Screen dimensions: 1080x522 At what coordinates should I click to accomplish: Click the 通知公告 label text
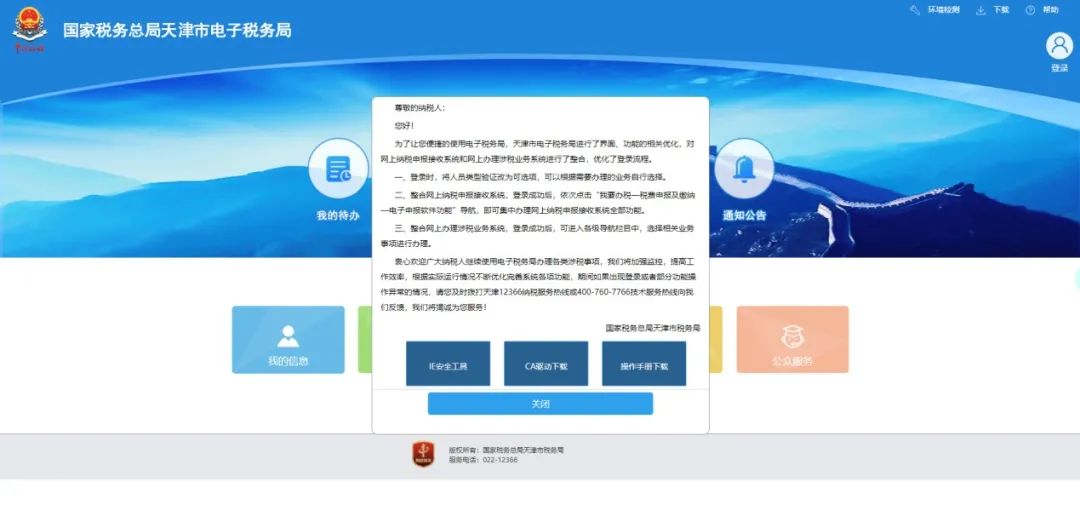coord(744,216)
